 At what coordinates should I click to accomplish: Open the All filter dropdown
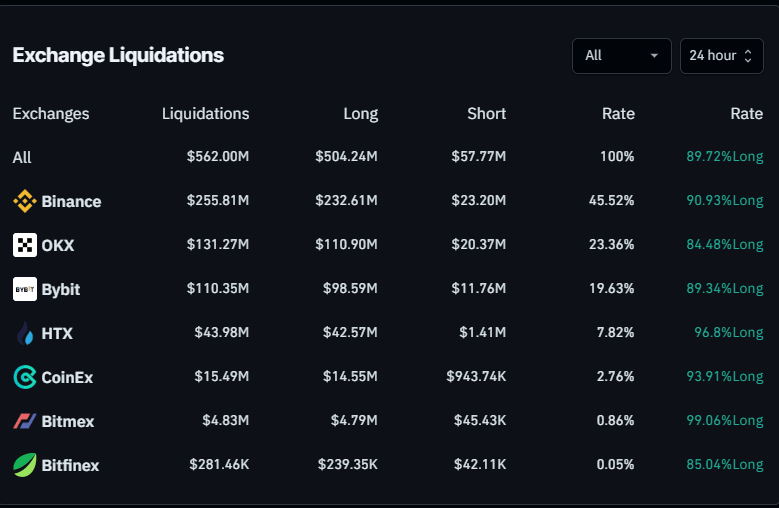coord(621,56)
